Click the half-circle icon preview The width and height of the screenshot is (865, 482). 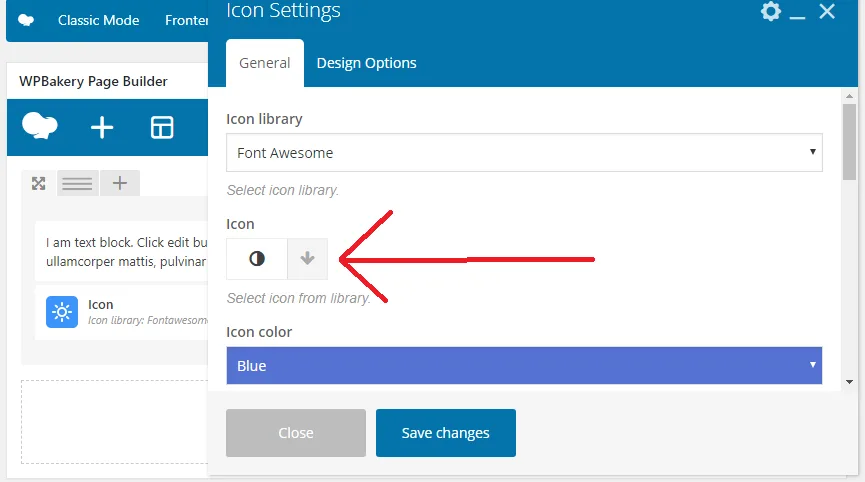257,259
